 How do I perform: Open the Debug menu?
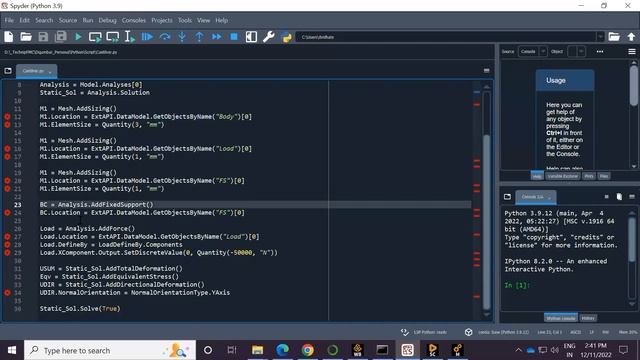[107, 20]
